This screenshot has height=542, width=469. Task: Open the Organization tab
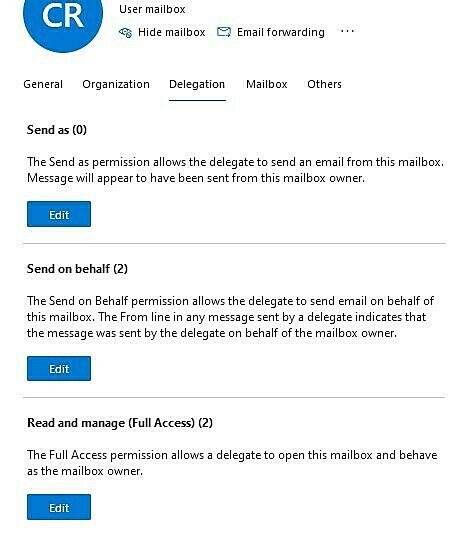(116, 84)
